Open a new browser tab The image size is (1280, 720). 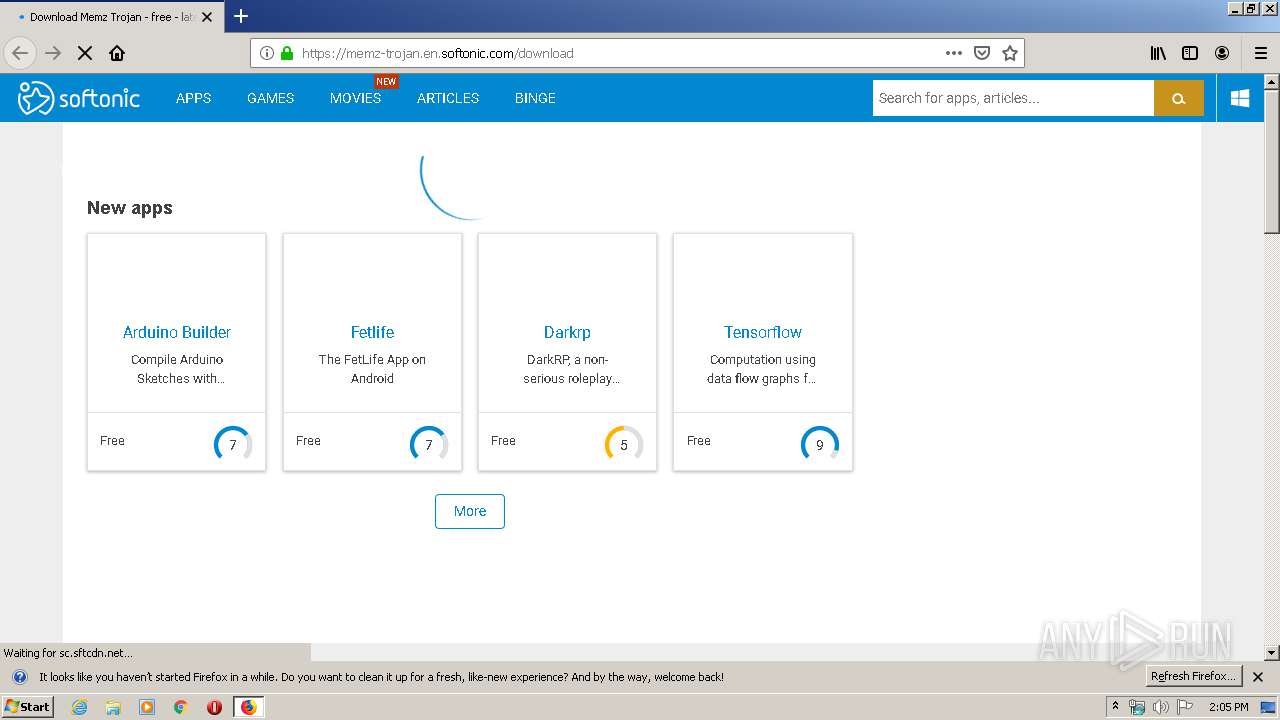(x=241, y=16)
